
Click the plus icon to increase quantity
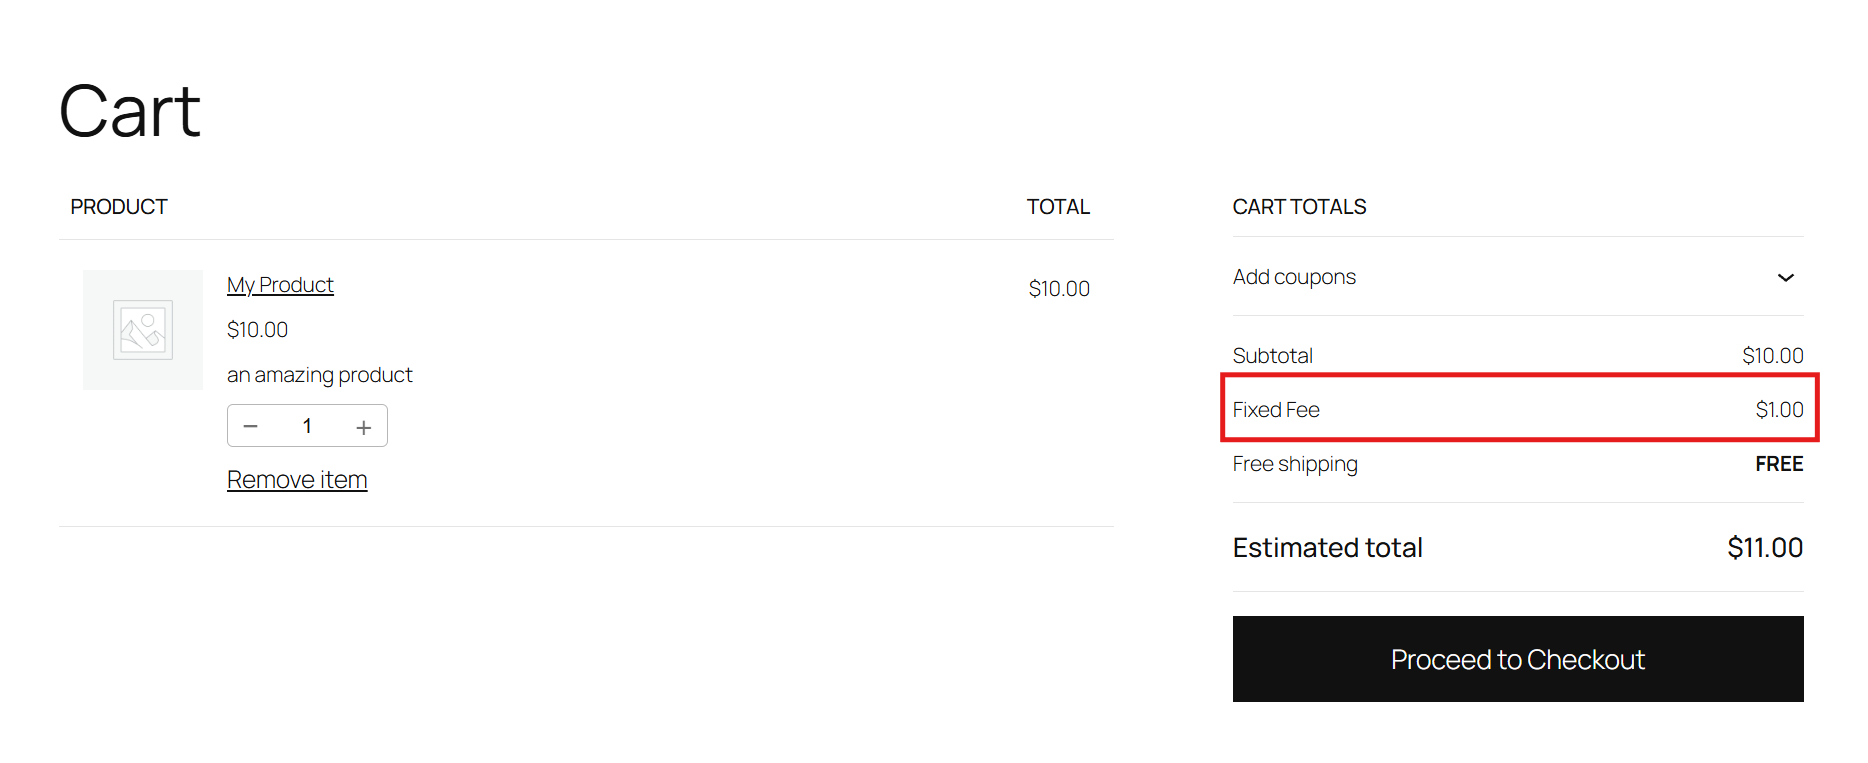363,425
